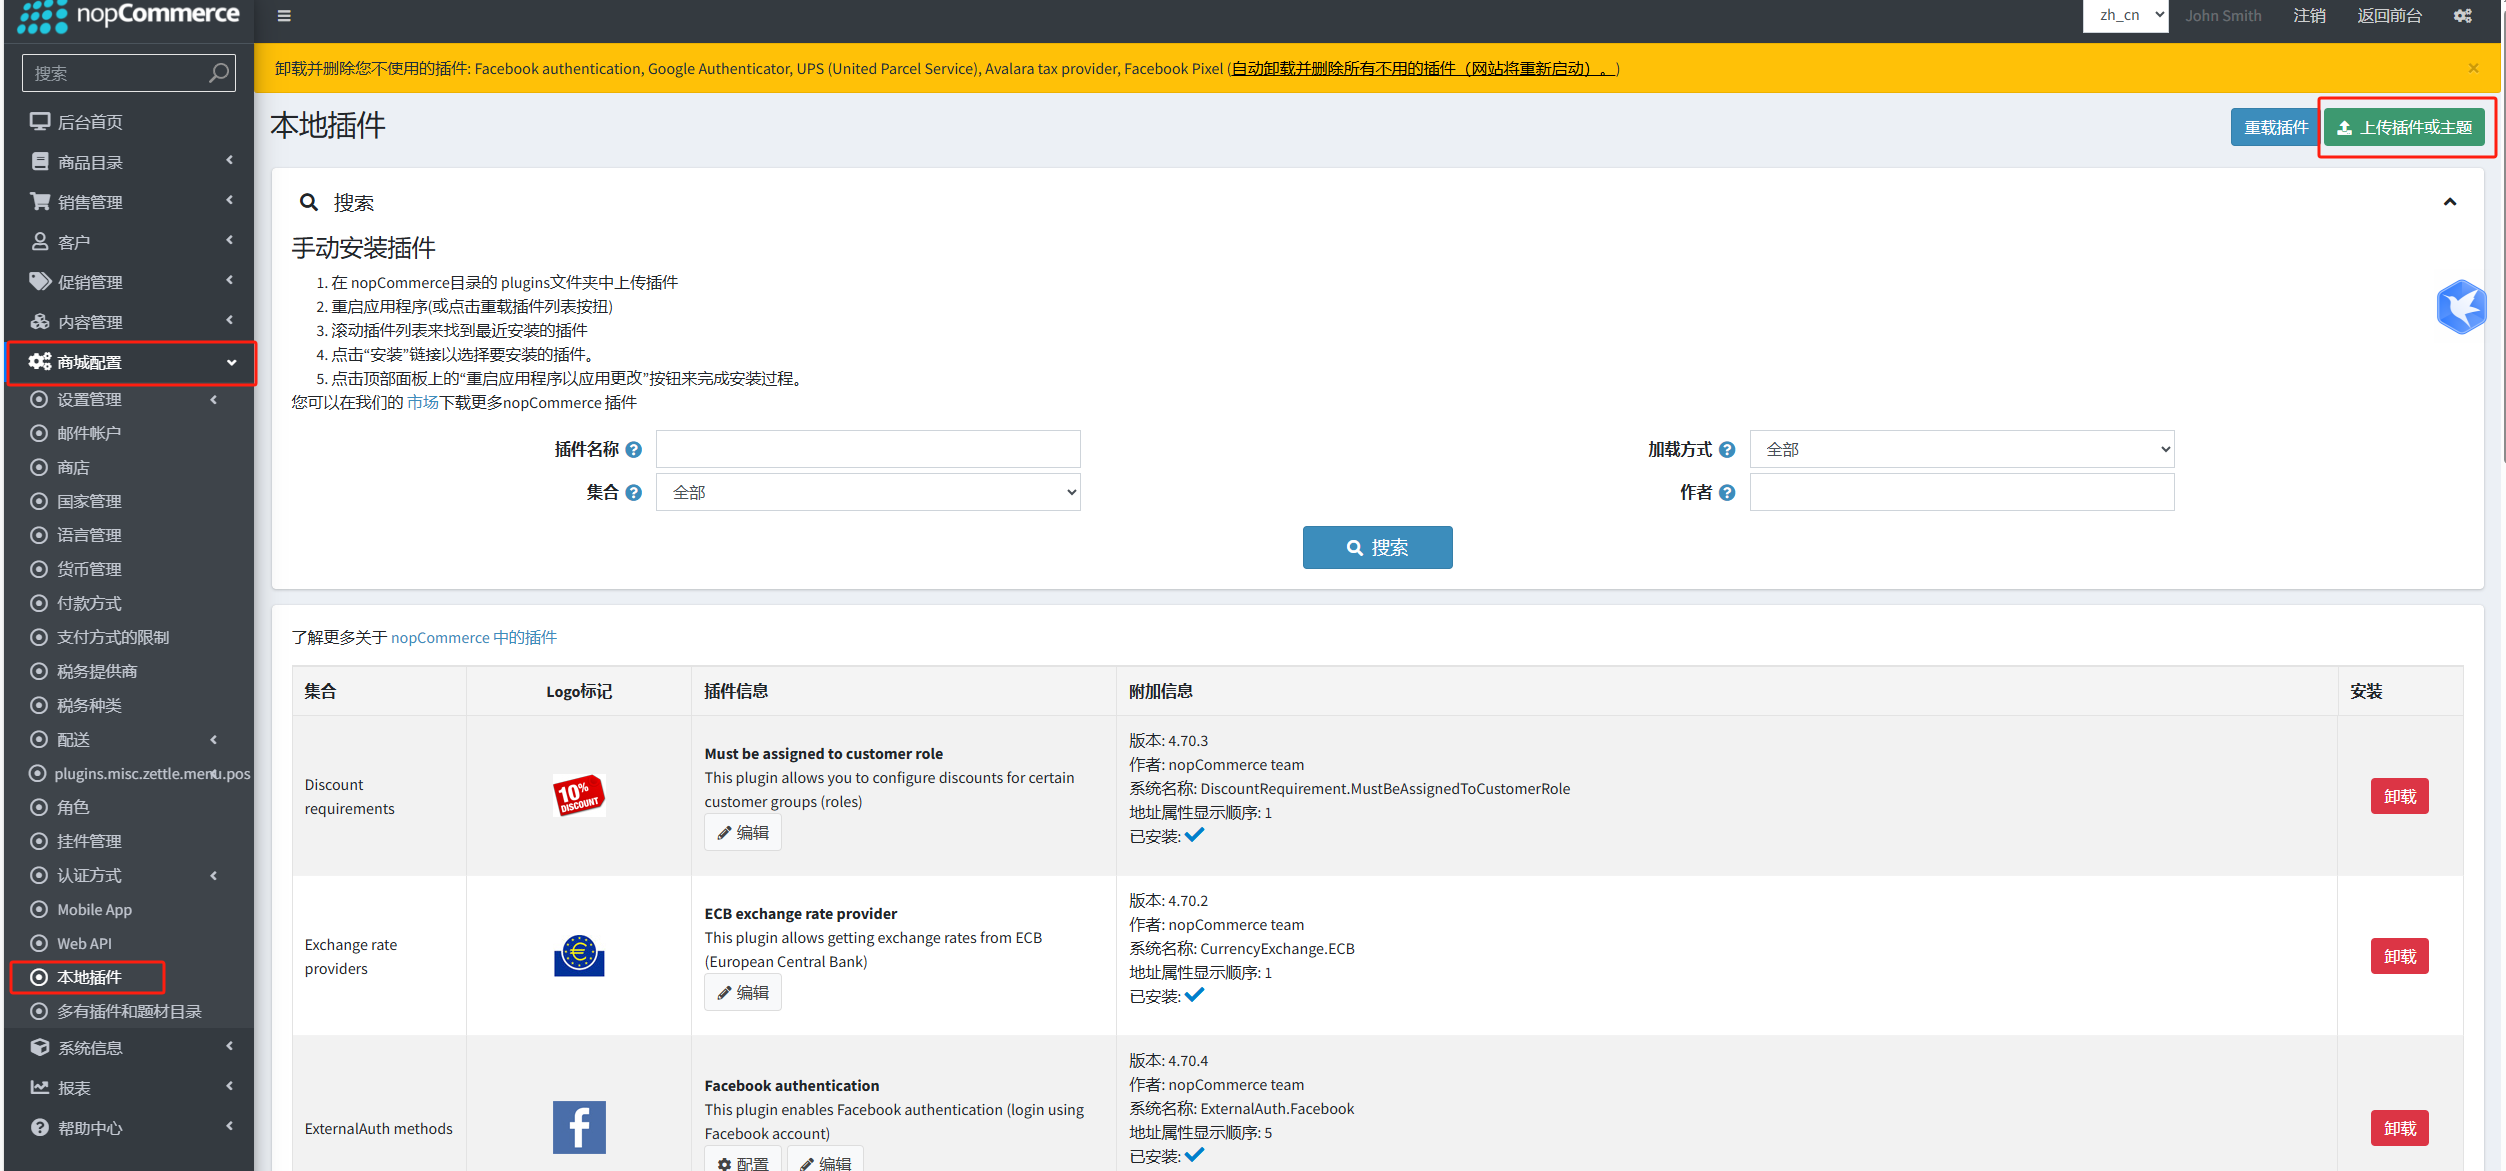Click the 上传插件或主题 button
The height and width of the screenshot is (1171, 2506).
click(x=2404, y=127)
